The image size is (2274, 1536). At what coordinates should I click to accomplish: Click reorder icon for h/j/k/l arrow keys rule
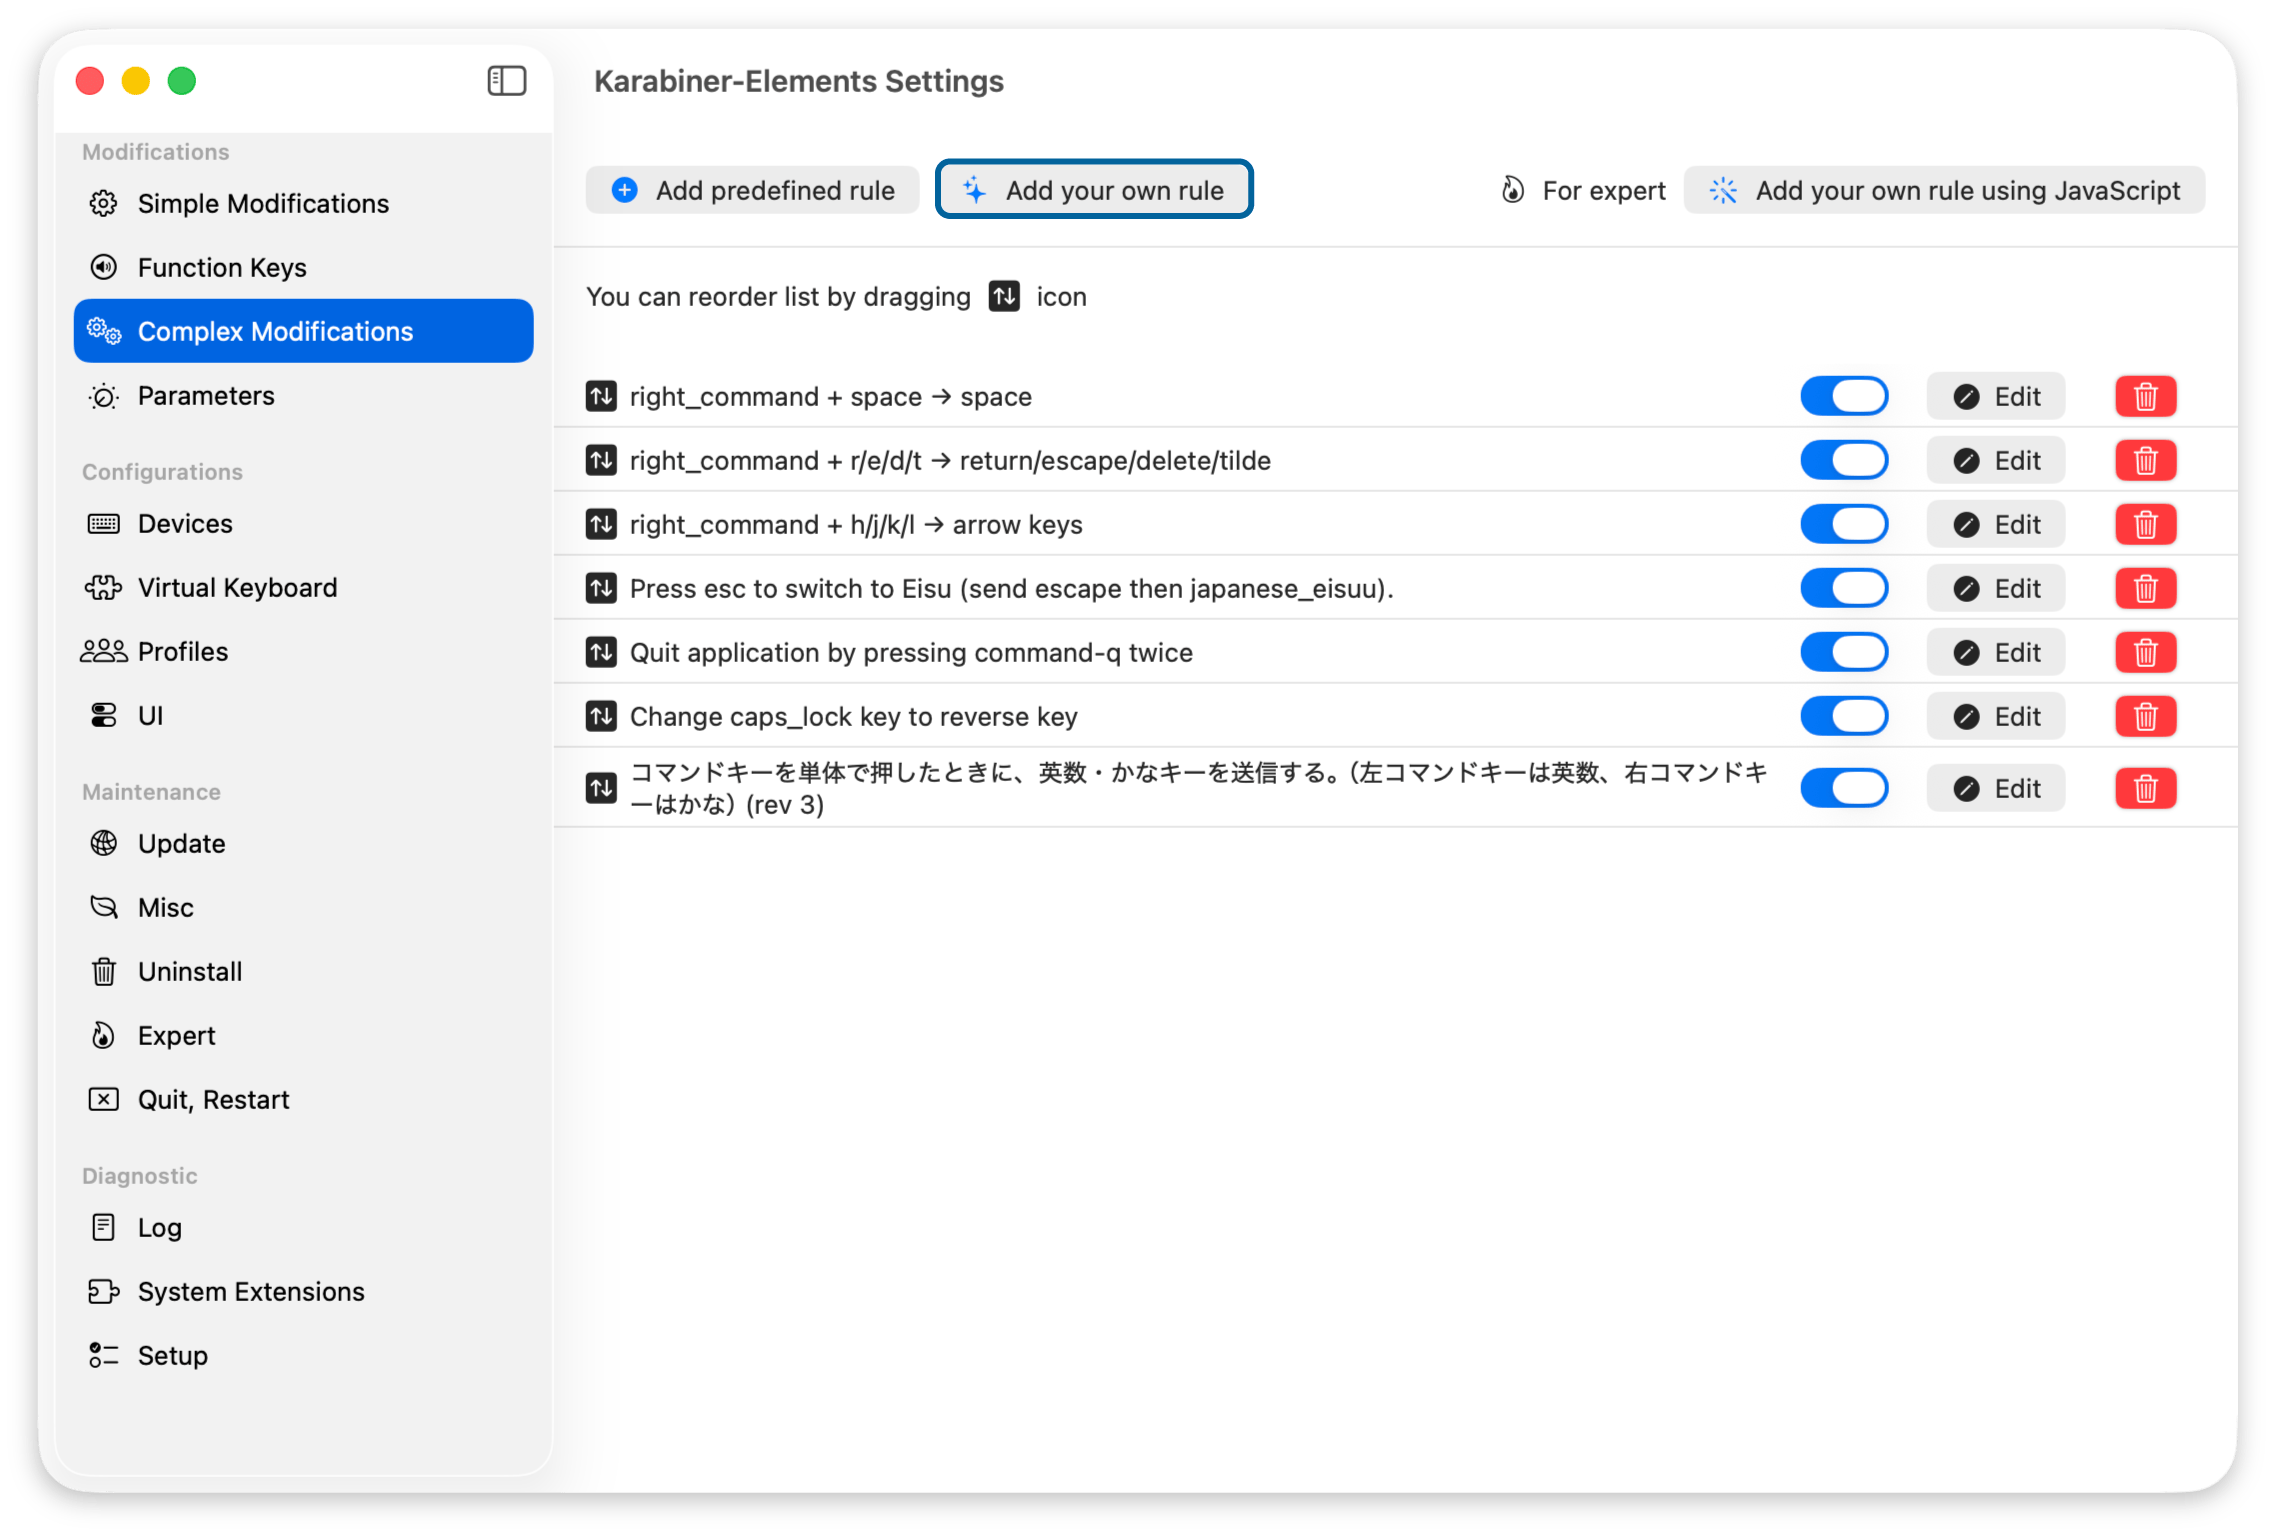point(601,524)
